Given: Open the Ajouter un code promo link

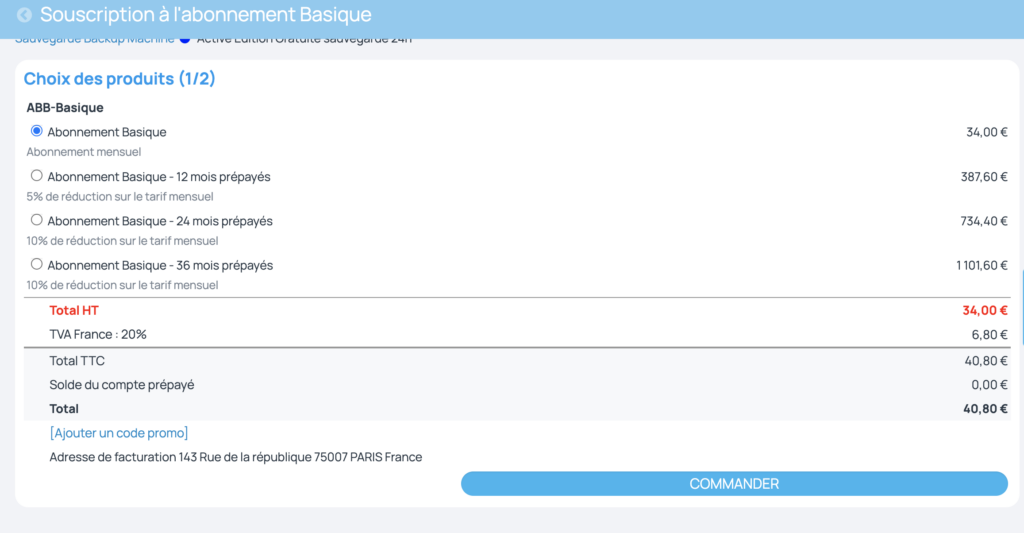Looking at the screenshot, I should pos(119,433).
